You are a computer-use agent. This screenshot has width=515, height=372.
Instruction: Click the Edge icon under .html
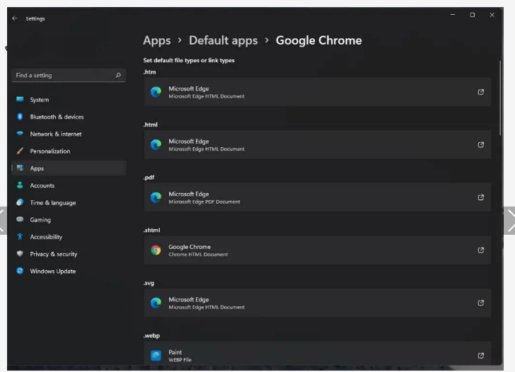pyautogui.click(x=156, y=145)
